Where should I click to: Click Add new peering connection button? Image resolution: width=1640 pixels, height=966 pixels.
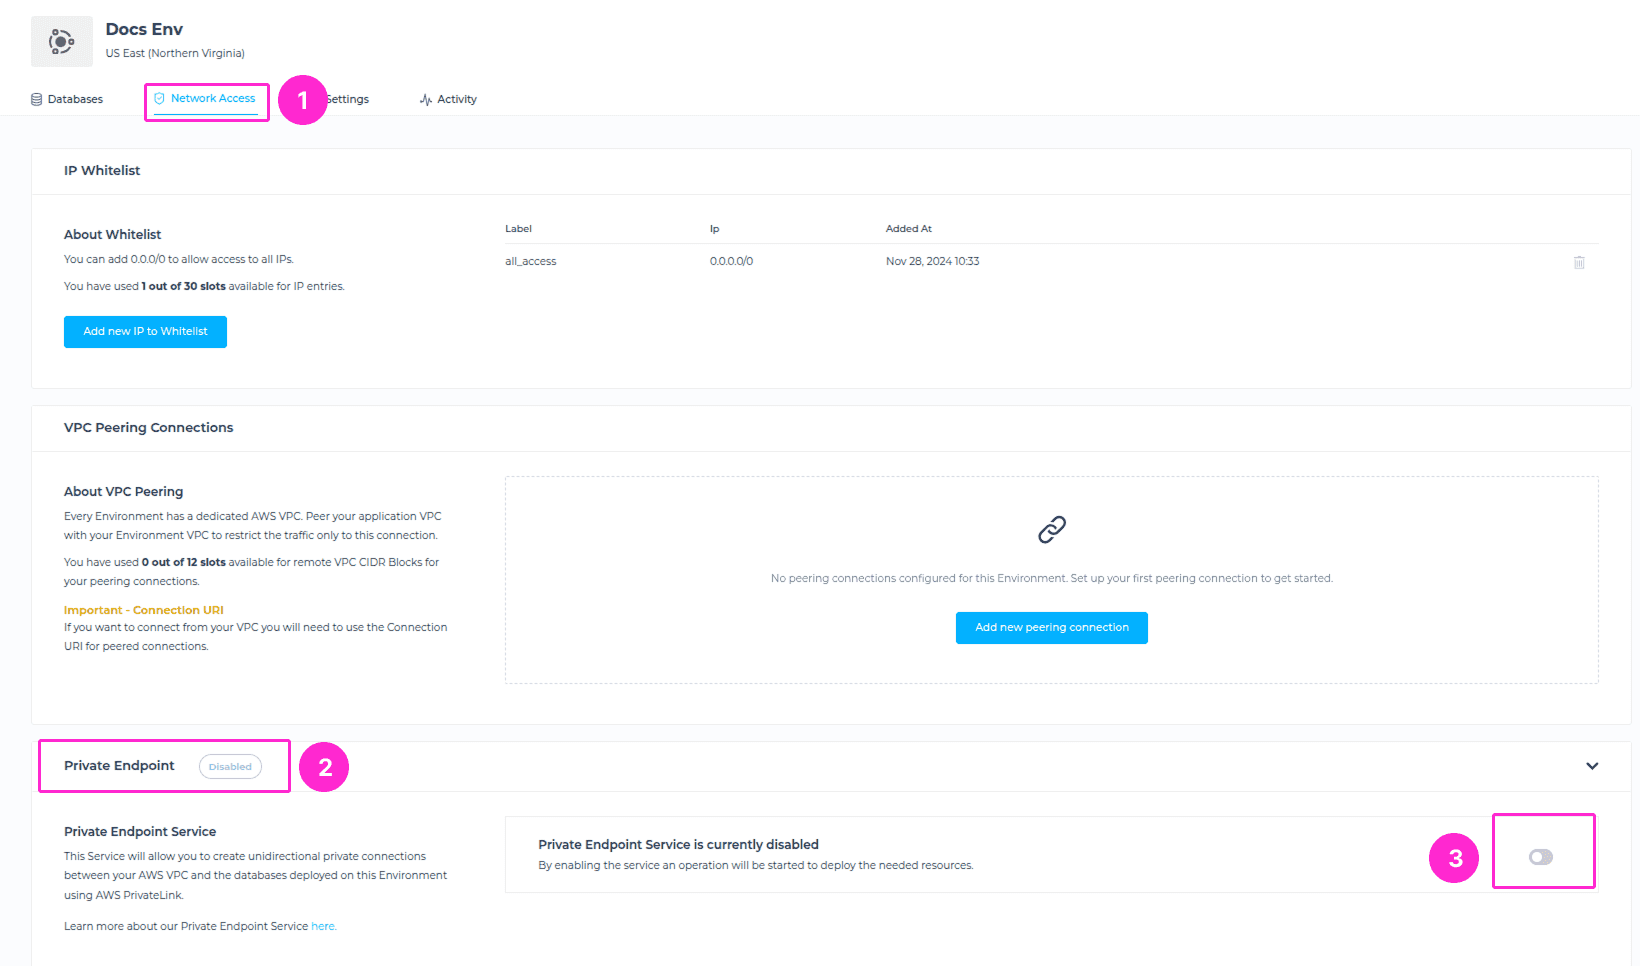coord(1051,628)
